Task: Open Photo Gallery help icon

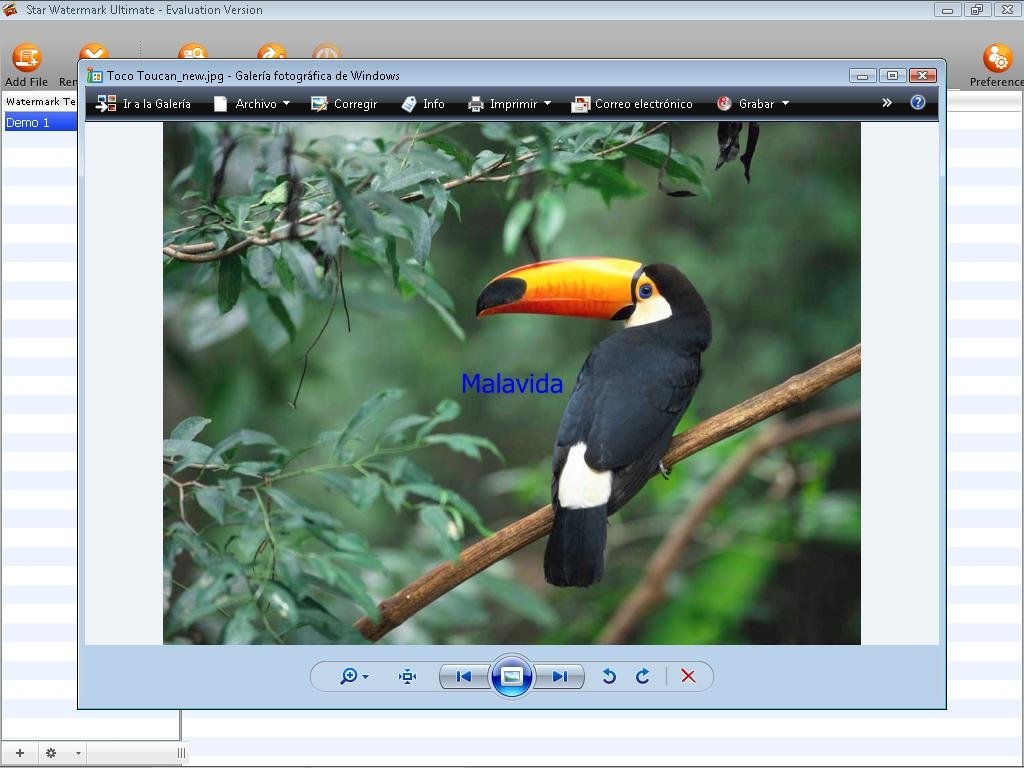Action: tap(918, 103)
